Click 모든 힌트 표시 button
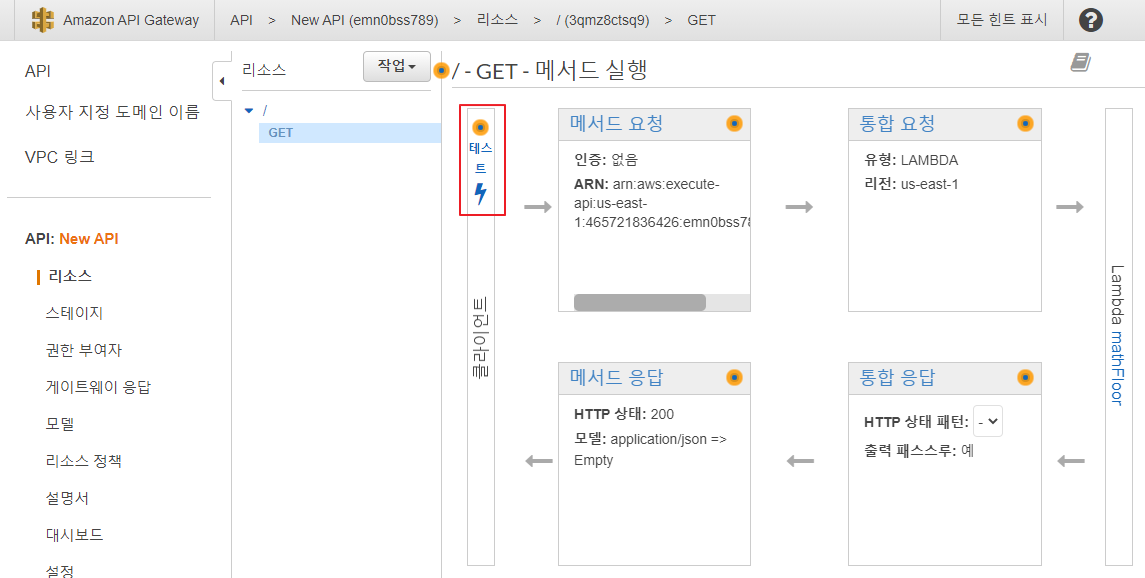Screen dimensions: 1145x578 [1002, 20]
